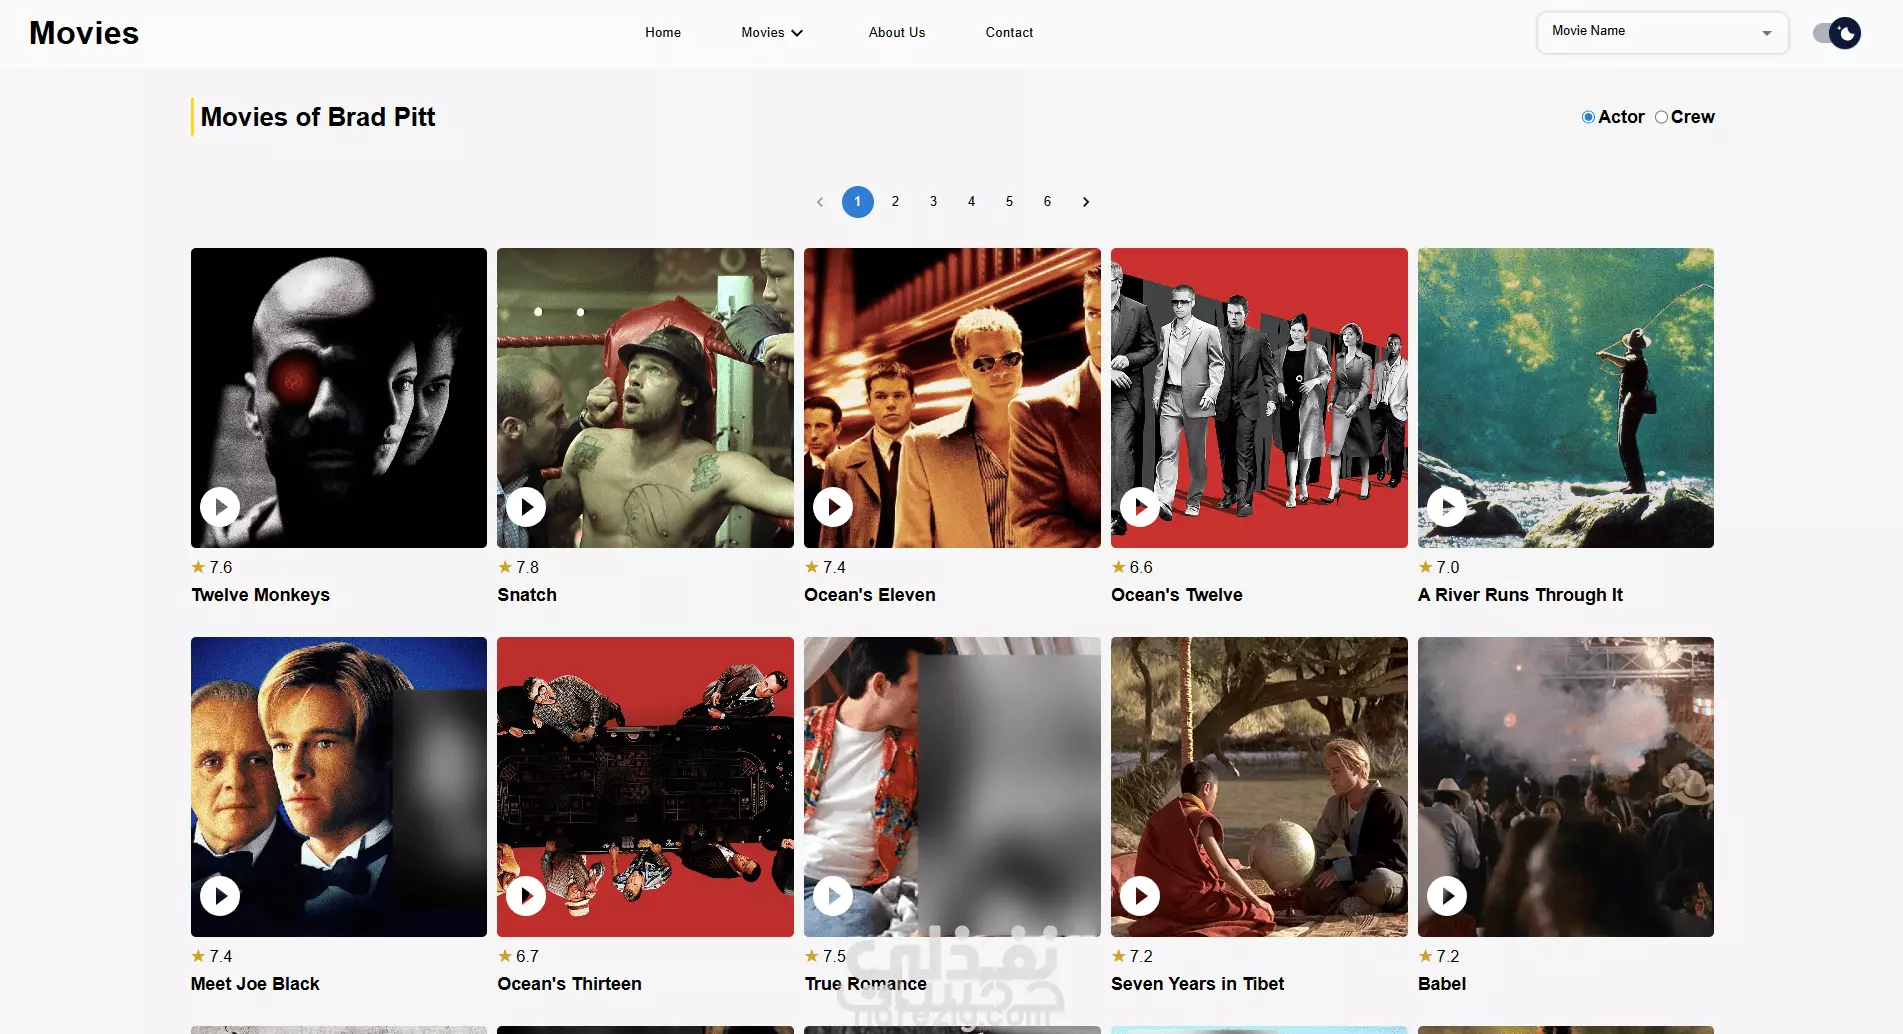Go to page 3 of results

(x=933, y=202)
